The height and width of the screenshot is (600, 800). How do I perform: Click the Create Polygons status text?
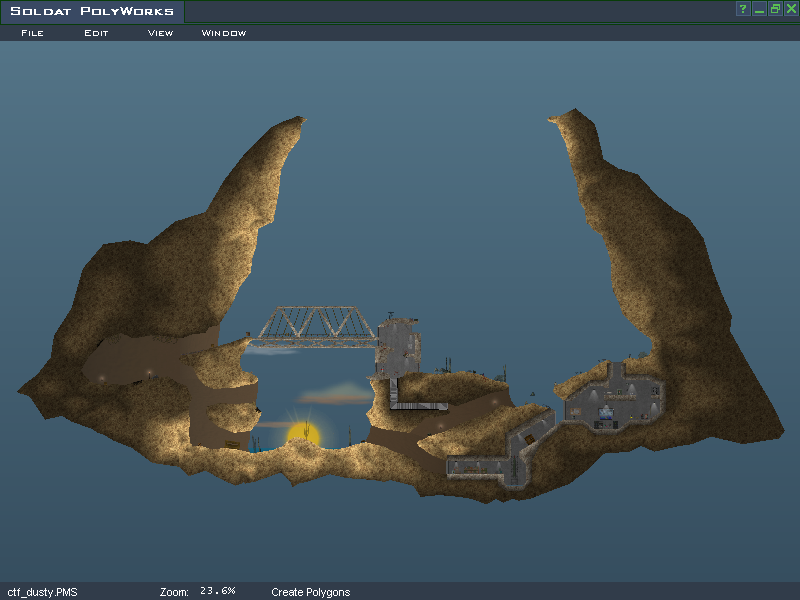(x=310, y=592)
